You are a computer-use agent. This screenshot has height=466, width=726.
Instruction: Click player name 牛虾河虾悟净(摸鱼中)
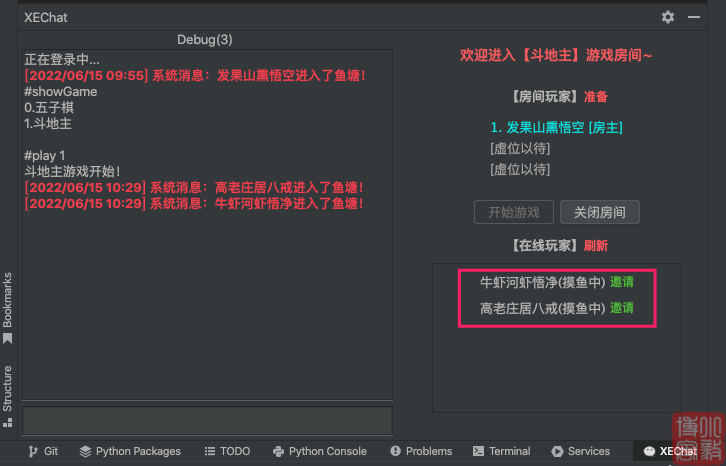click(542, 282)
